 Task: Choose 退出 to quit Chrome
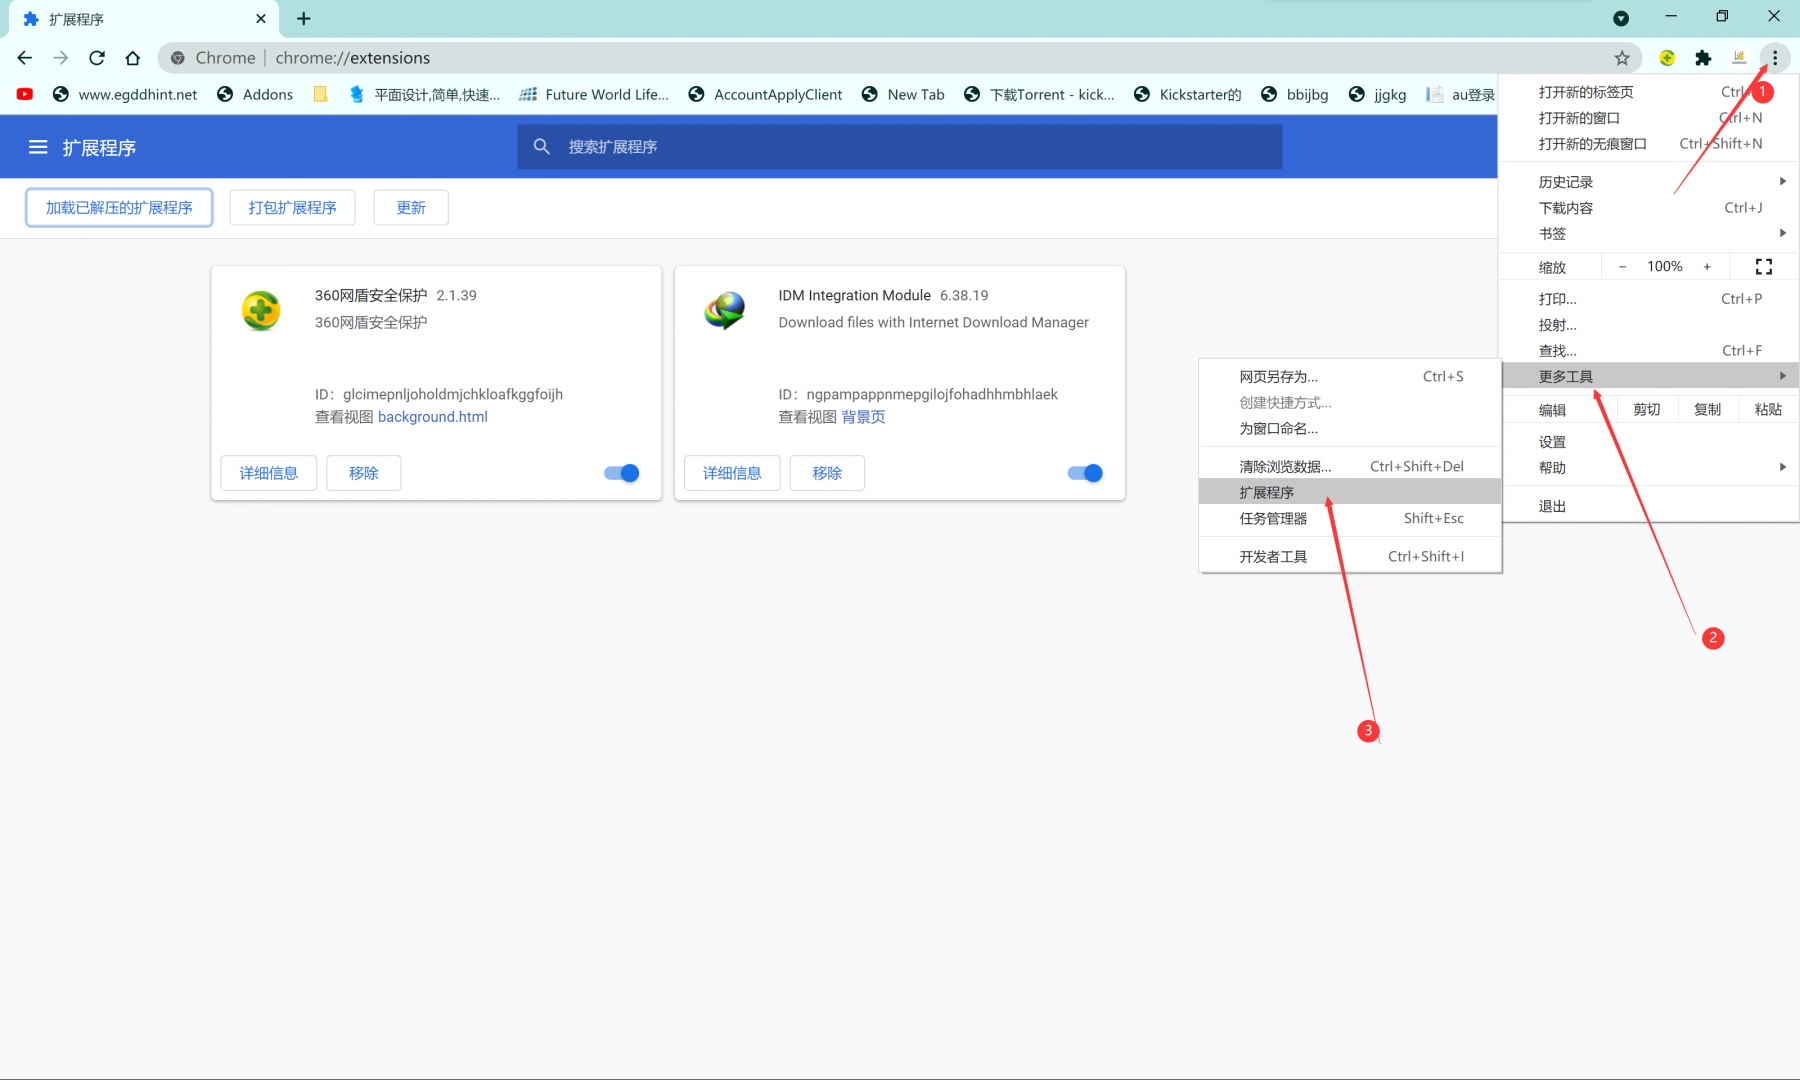[x=1650, y=506]
